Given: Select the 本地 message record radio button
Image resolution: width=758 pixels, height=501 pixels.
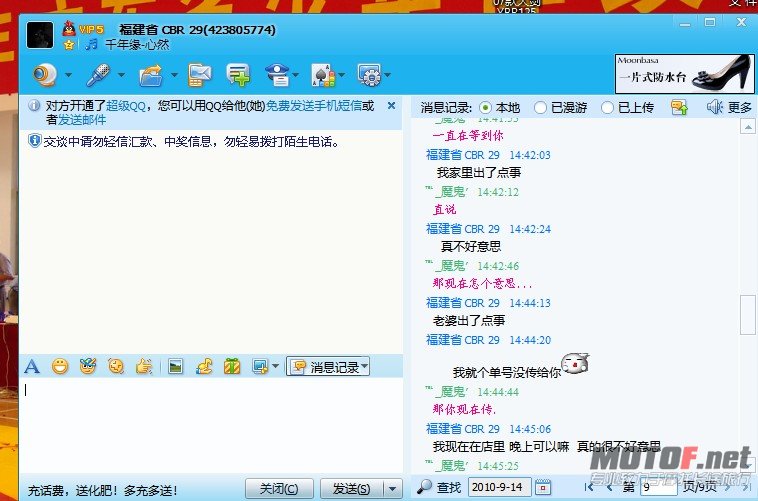Looking at the screenshot, I should (485, 107).
